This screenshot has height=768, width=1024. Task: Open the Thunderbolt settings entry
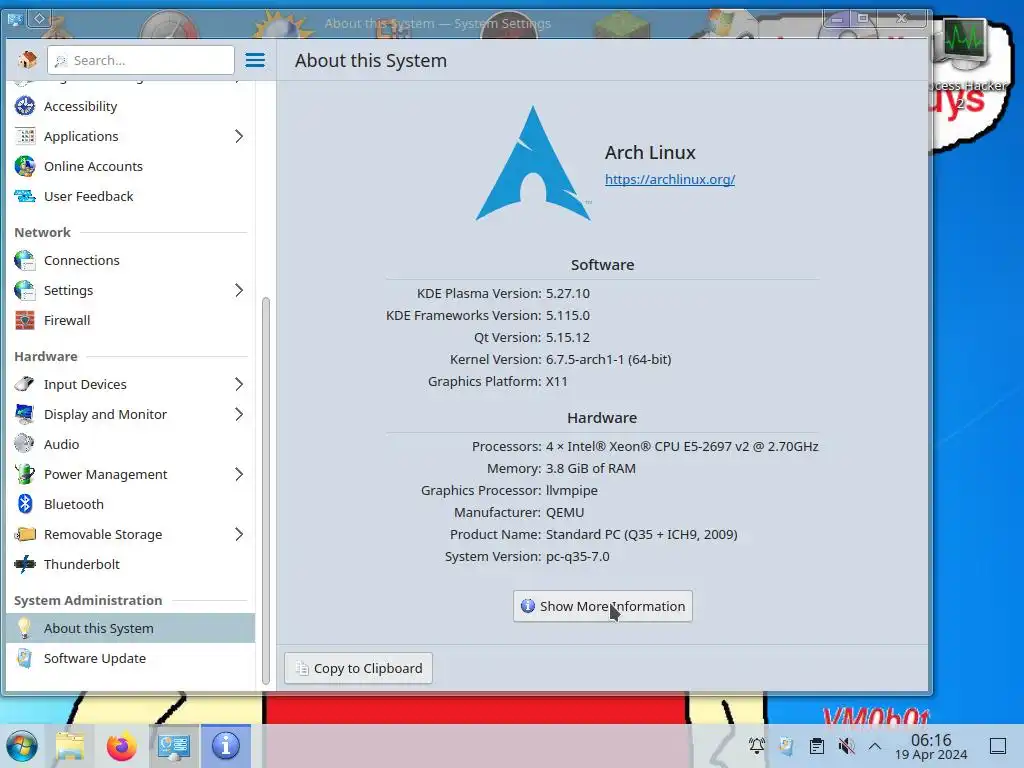[x=131, y=564]
